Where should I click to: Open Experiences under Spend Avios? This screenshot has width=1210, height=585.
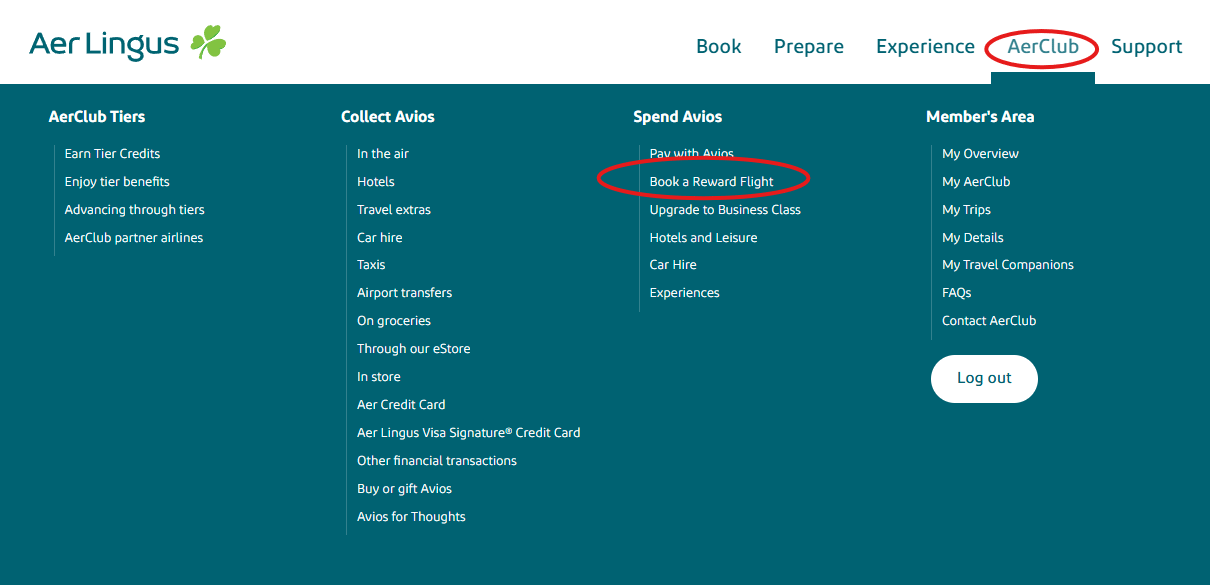[685, 293]
